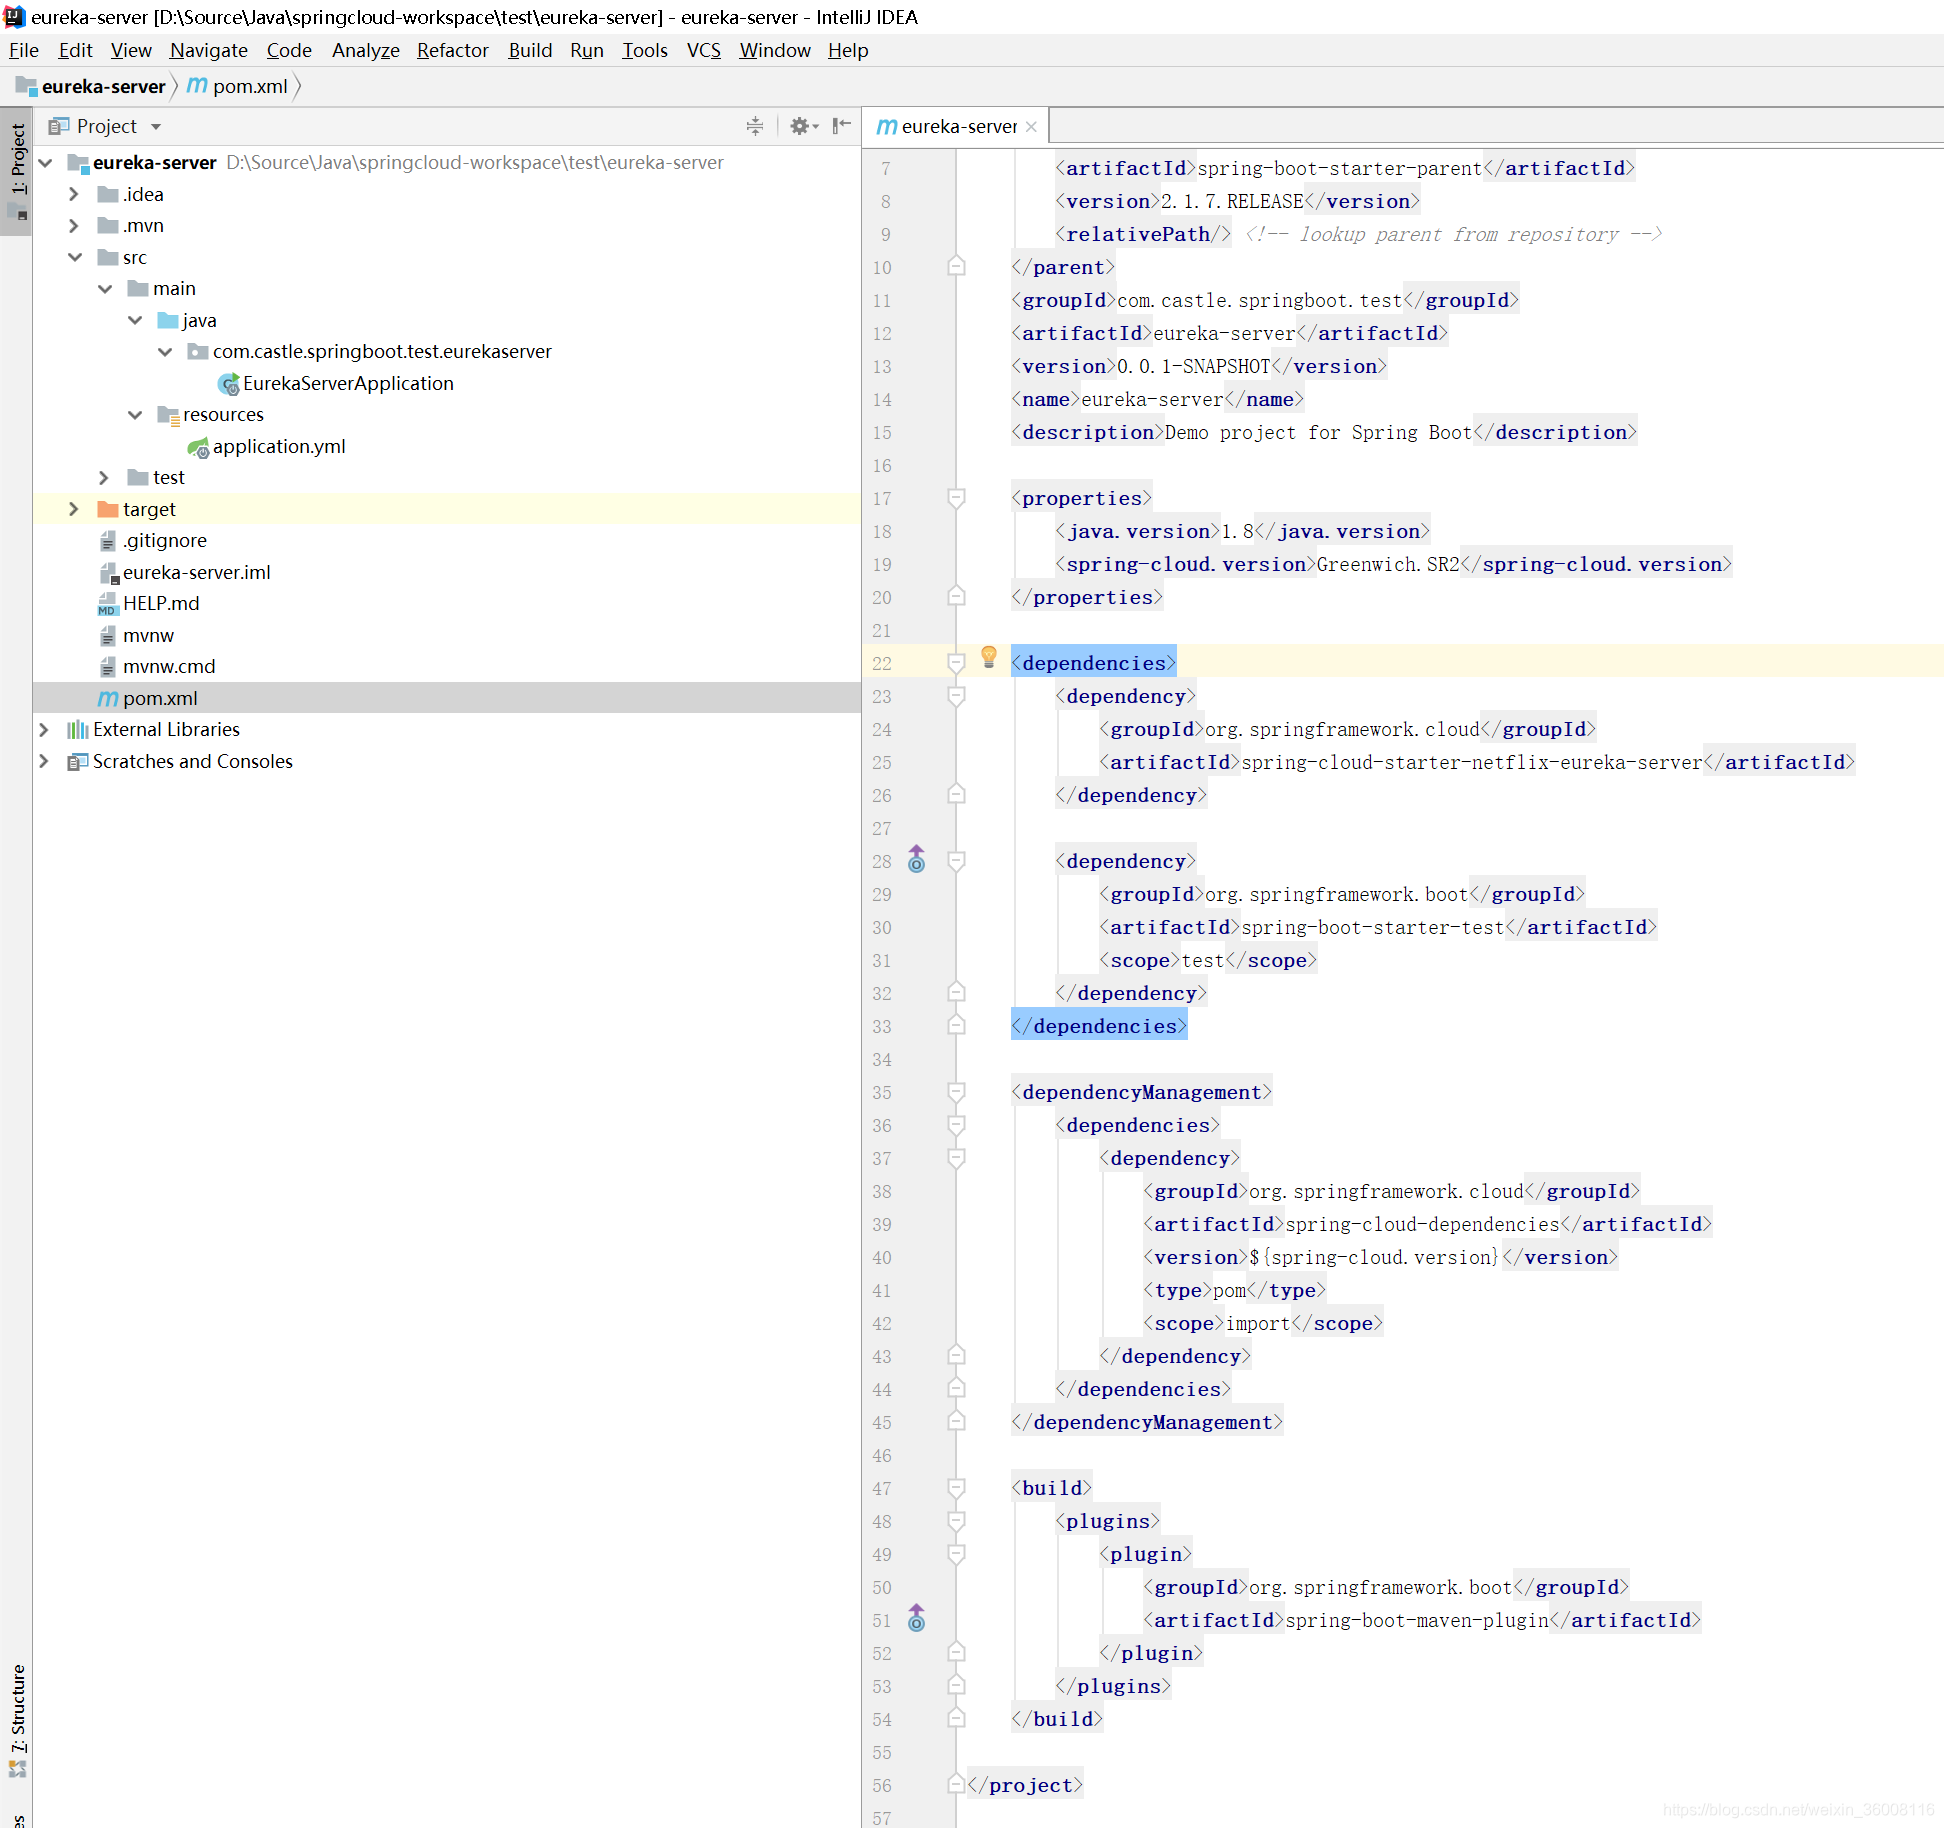Click the 2.1.7.RELEASE version text
The height and width of the screenshot is (1828, 1944).
[x=1232, y=201]
